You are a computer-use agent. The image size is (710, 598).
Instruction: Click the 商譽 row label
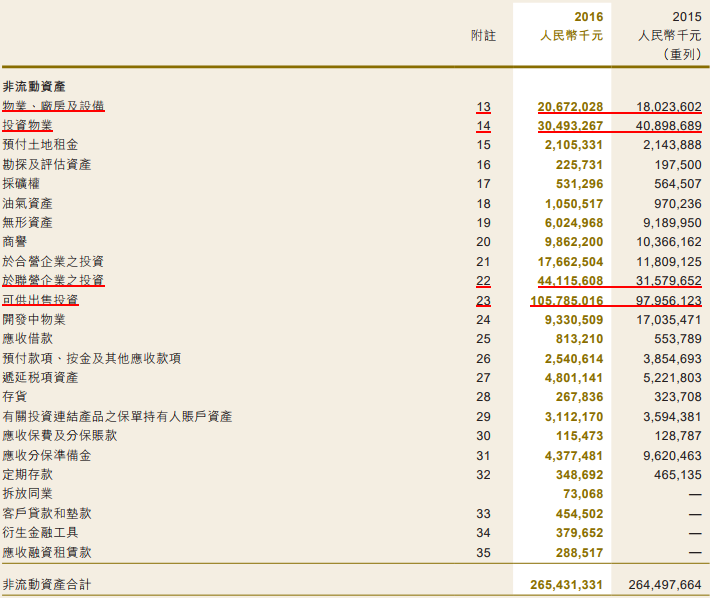click(15, 242)
